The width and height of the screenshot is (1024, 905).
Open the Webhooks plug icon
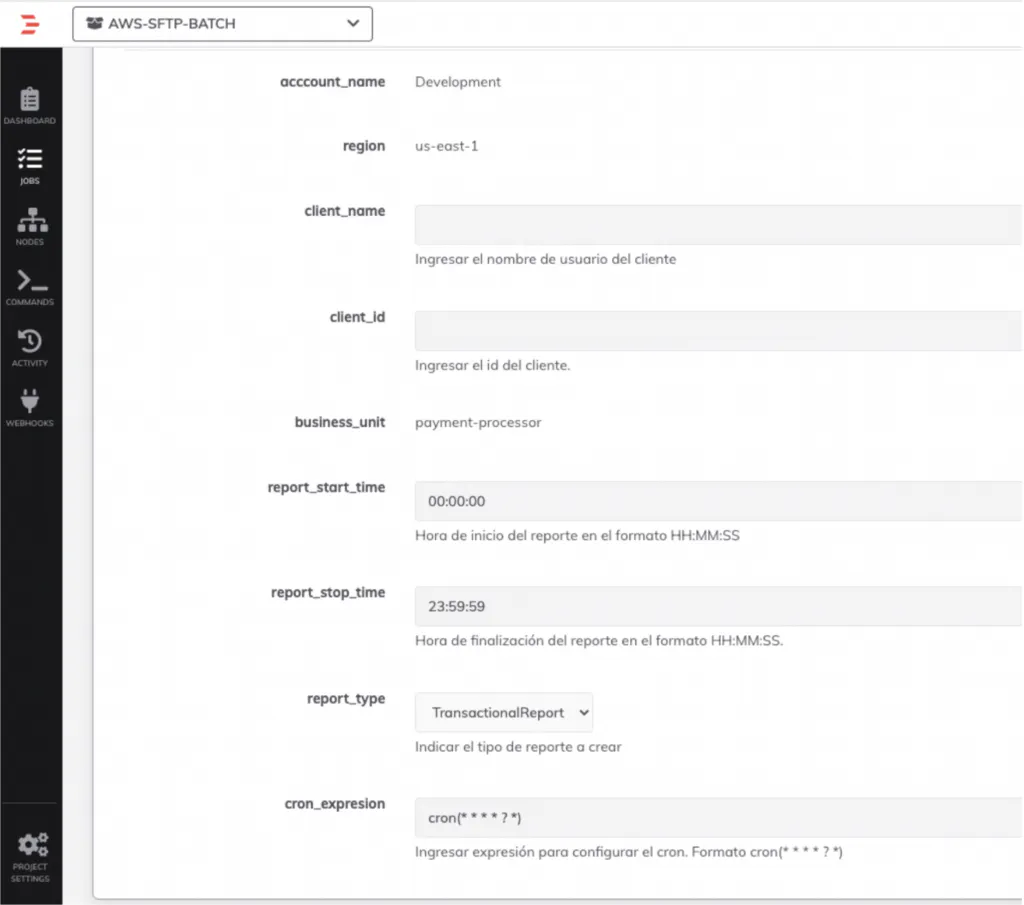pyautogui.click(x=30, y=401)
